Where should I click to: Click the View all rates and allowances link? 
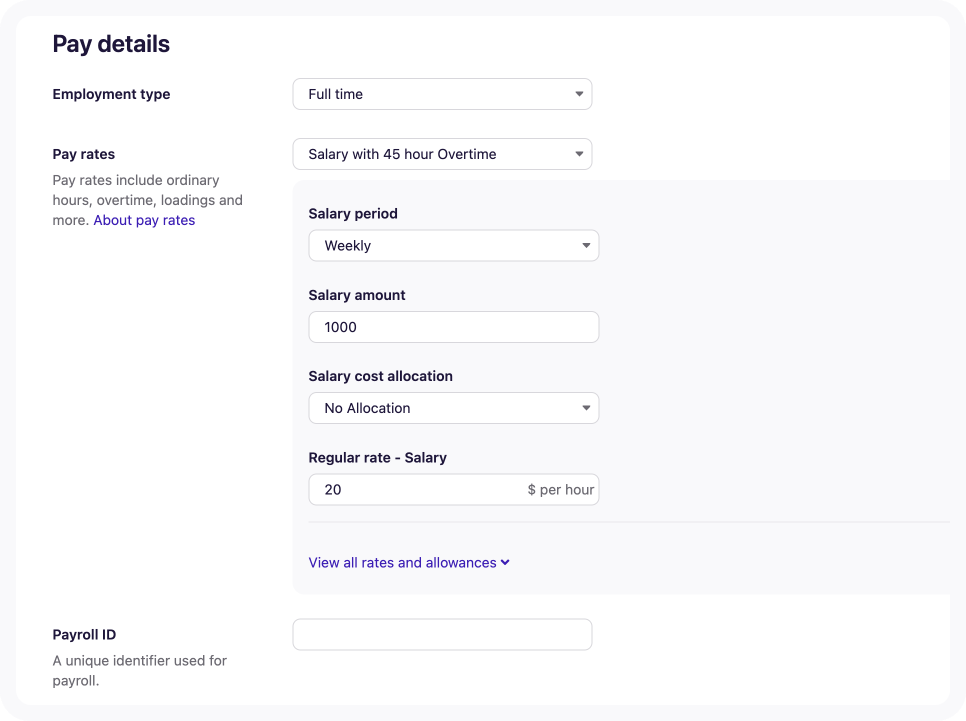402,562
